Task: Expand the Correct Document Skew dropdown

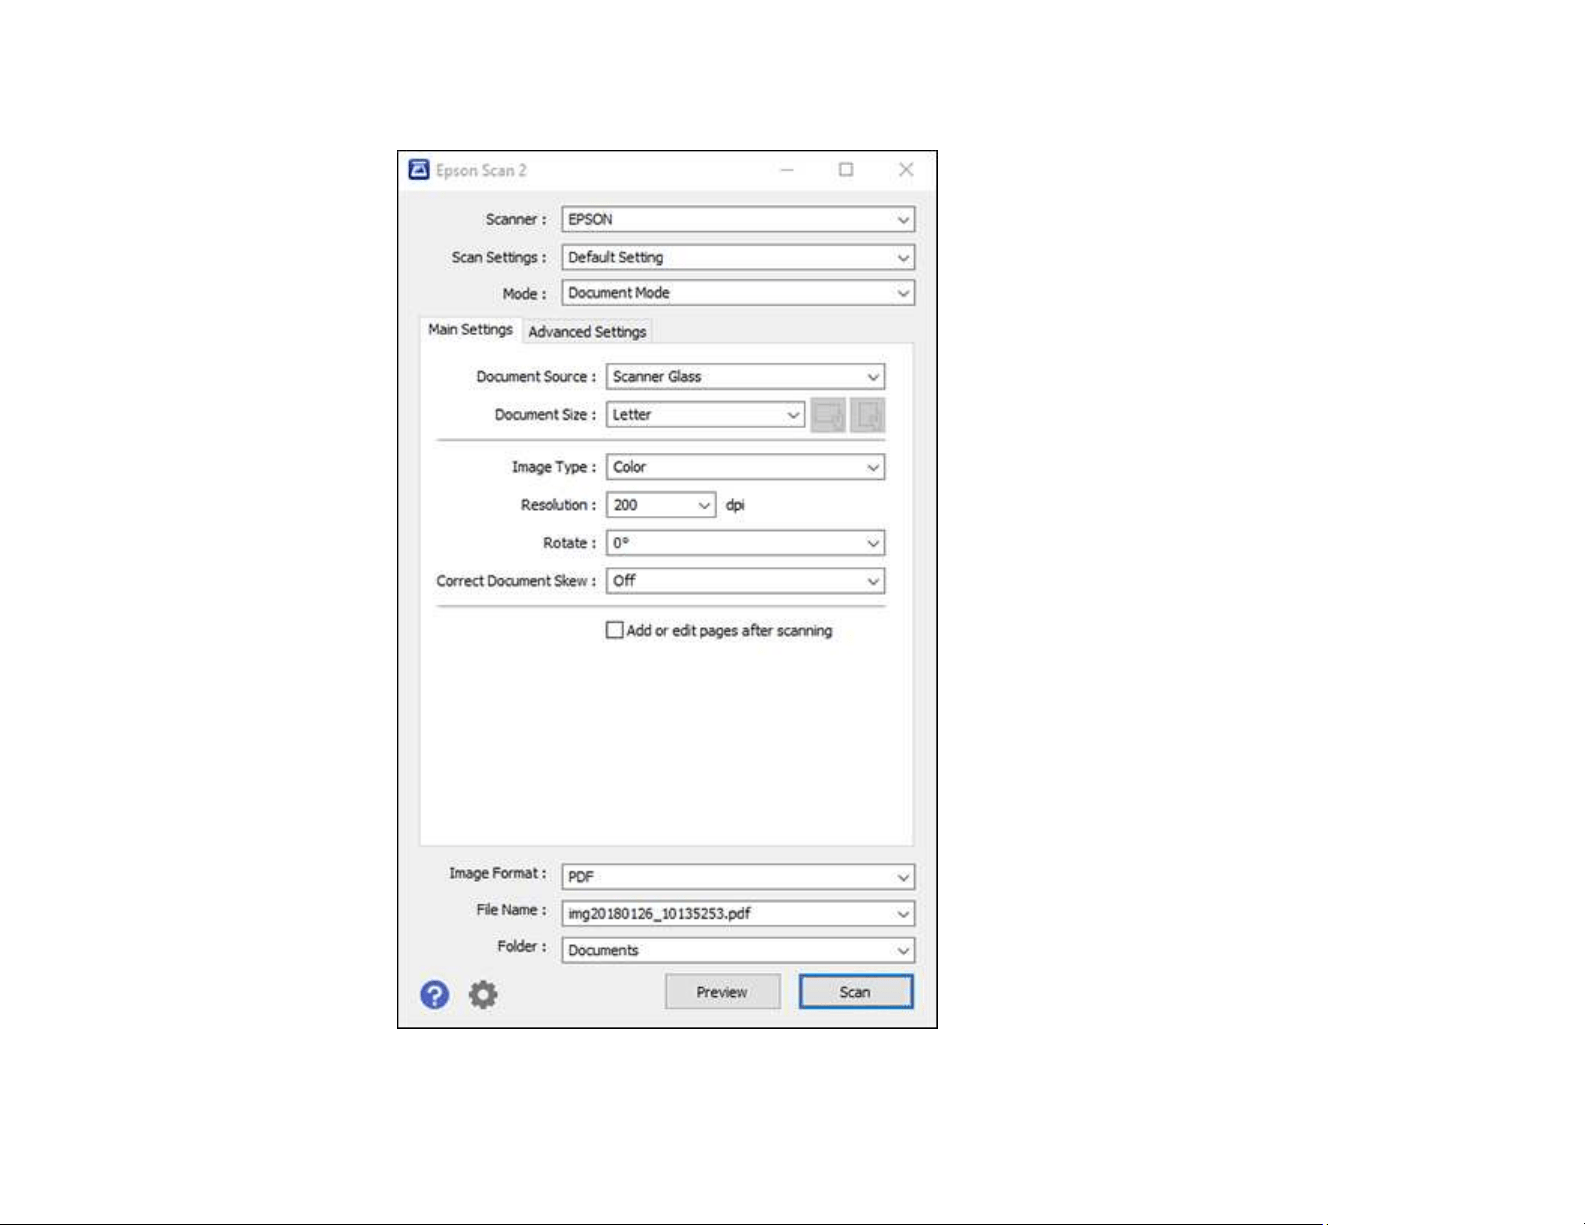Action: coord(745,581)
